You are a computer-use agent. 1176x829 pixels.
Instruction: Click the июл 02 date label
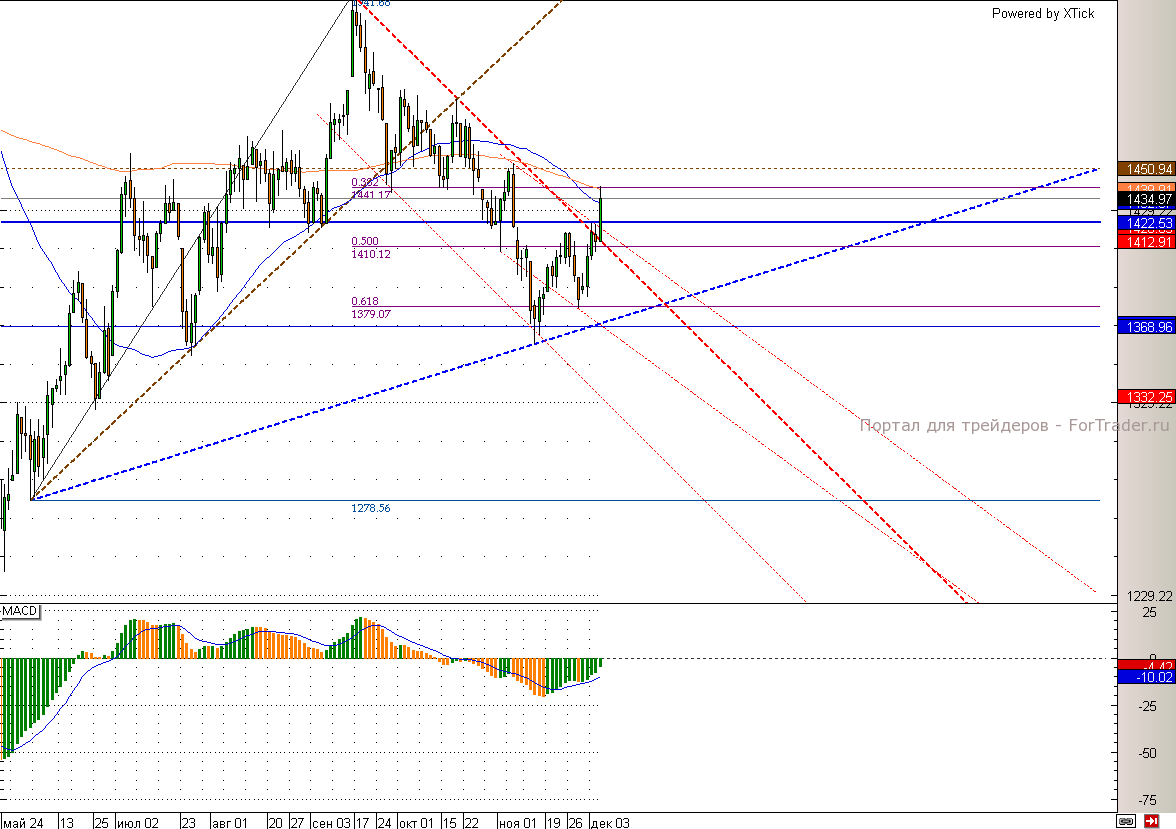(139, 822)
